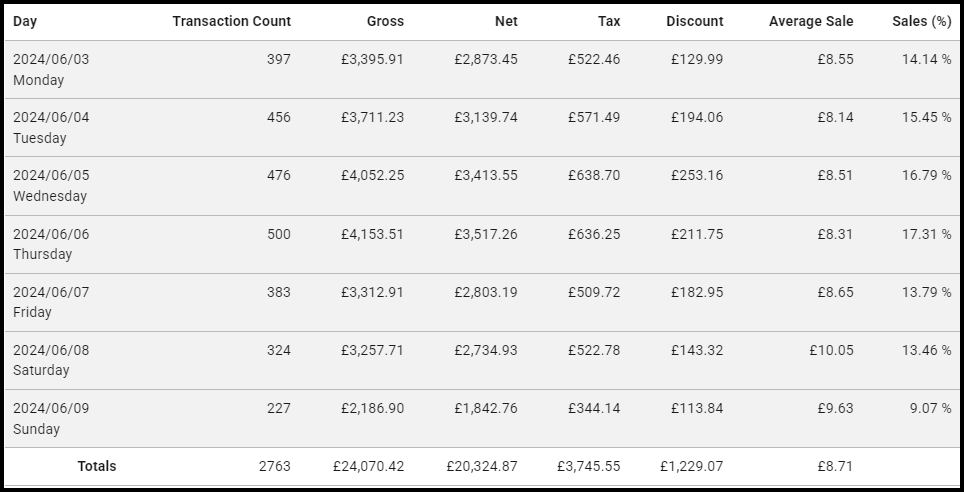The height and width of the screenshot is (492, 964).
Task: Click Friday's gross value £3,312.91
Action: (372, 292)
